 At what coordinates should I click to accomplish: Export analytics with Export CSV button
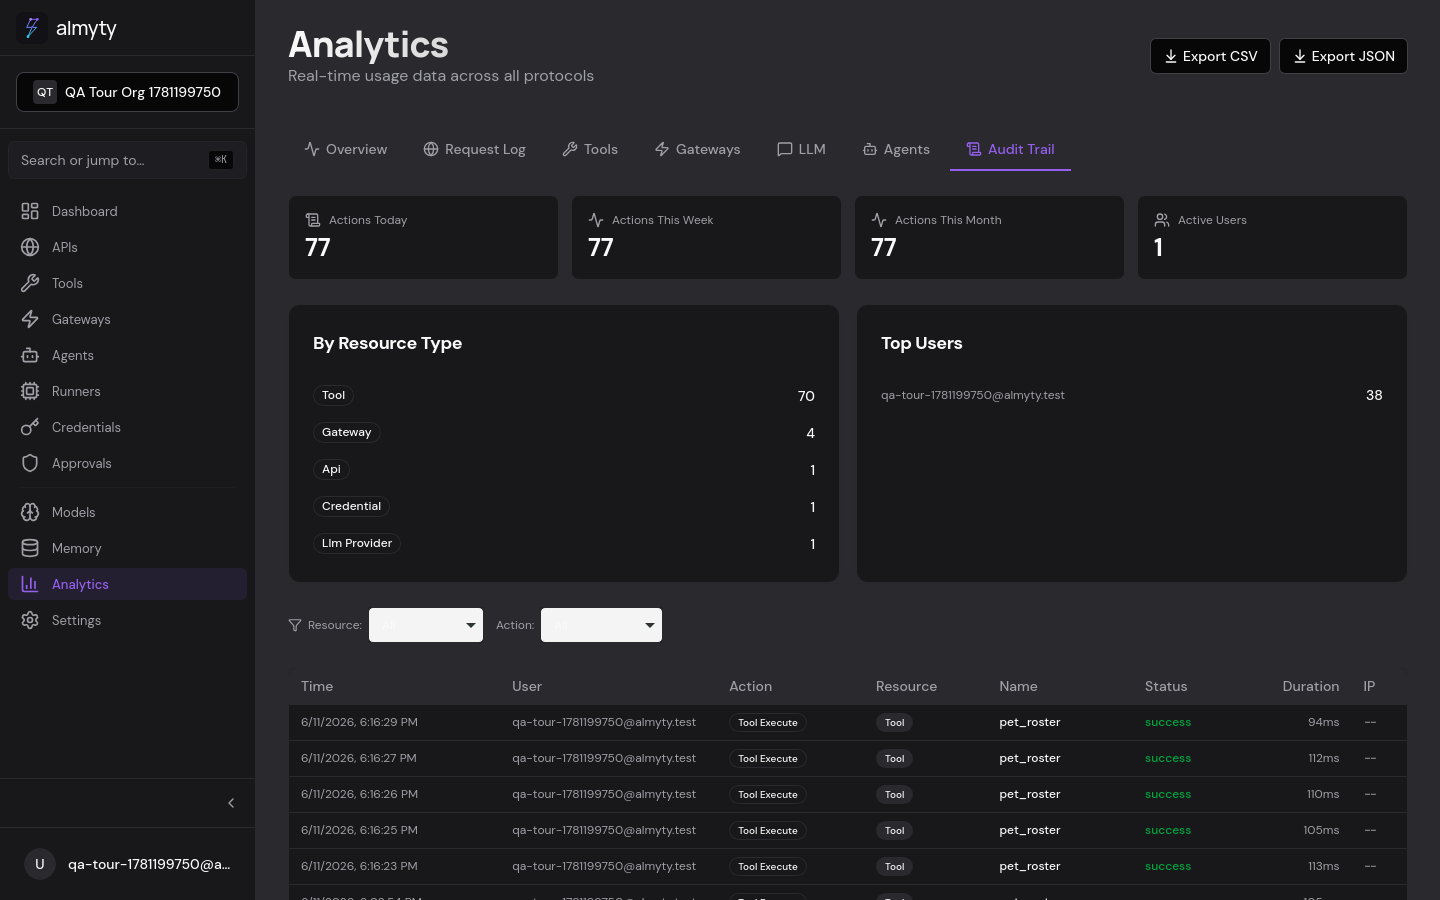click(1210, 56)
